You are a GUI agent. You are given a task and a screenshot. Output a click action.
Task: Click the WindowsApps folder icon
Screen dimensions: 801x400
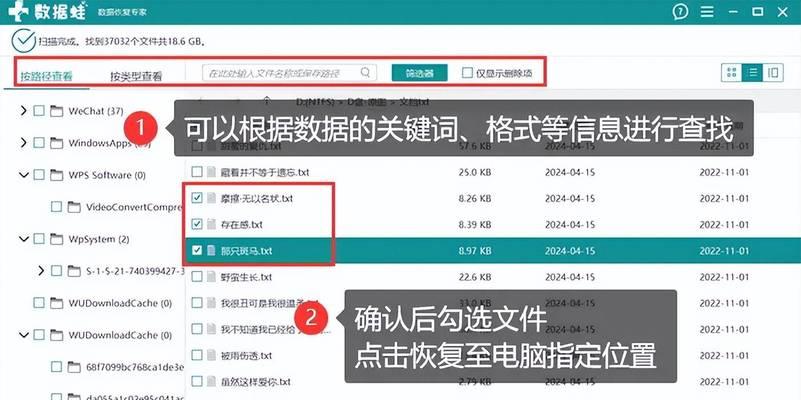pos(56,143)
